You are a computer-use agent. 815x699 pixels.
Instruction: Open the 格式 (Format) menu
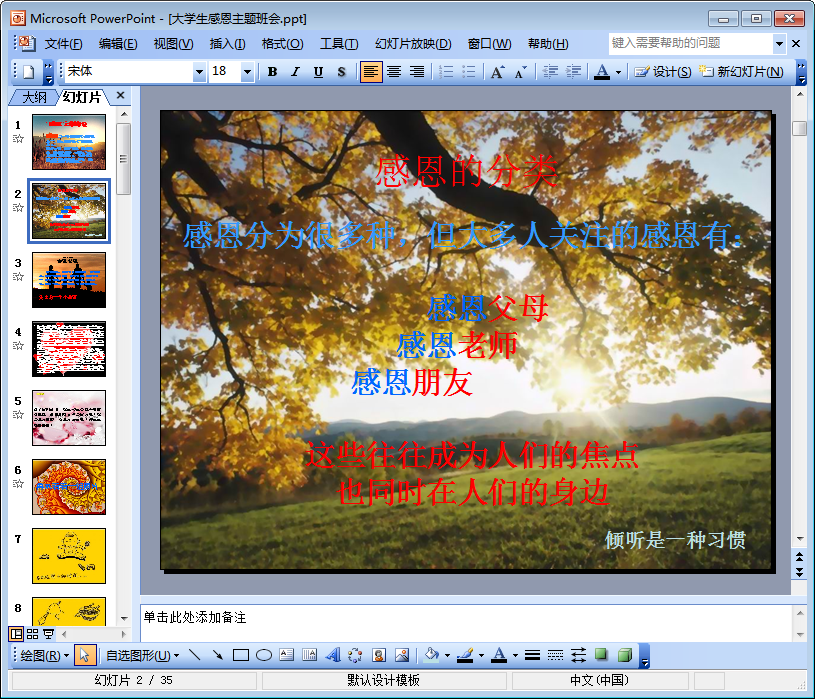[x=282, y=44]
